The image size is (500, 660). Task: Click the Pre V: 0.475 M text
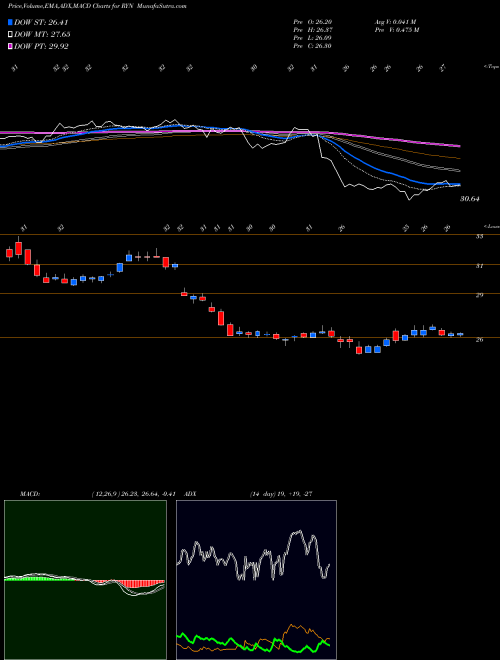coord(396,30)
